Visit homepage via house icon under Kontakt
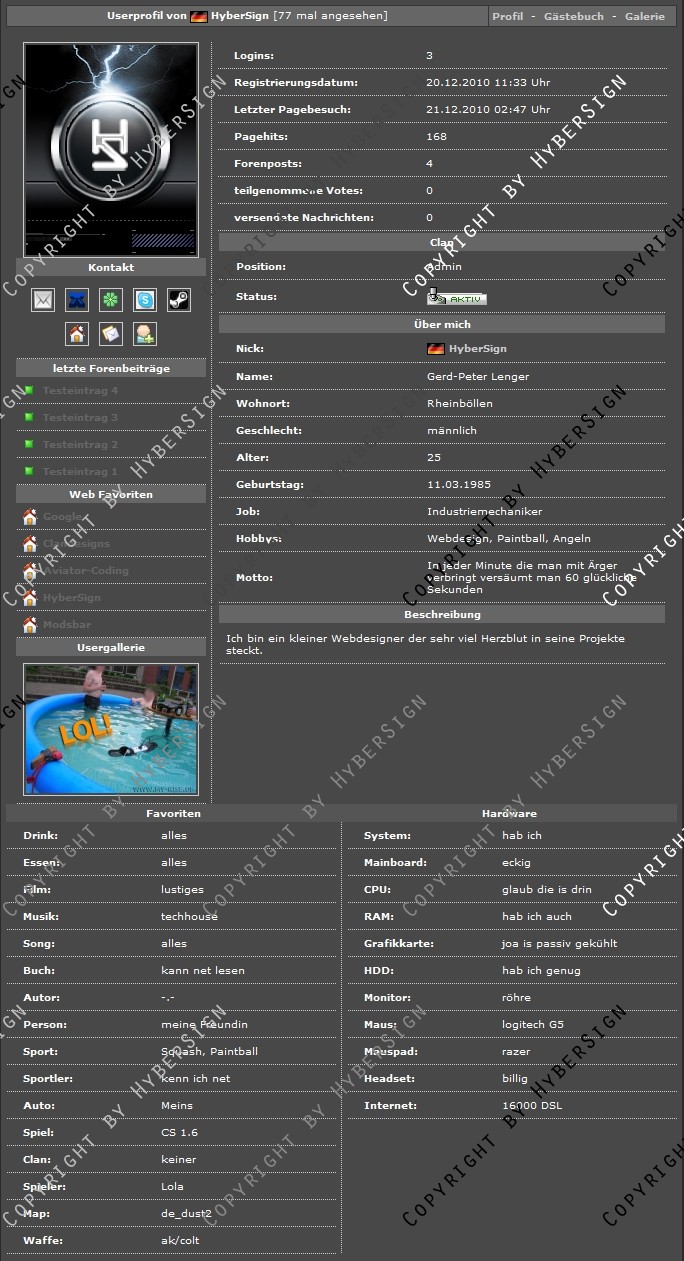This screenshot has width=684, height=1261. tap(77, 333)
